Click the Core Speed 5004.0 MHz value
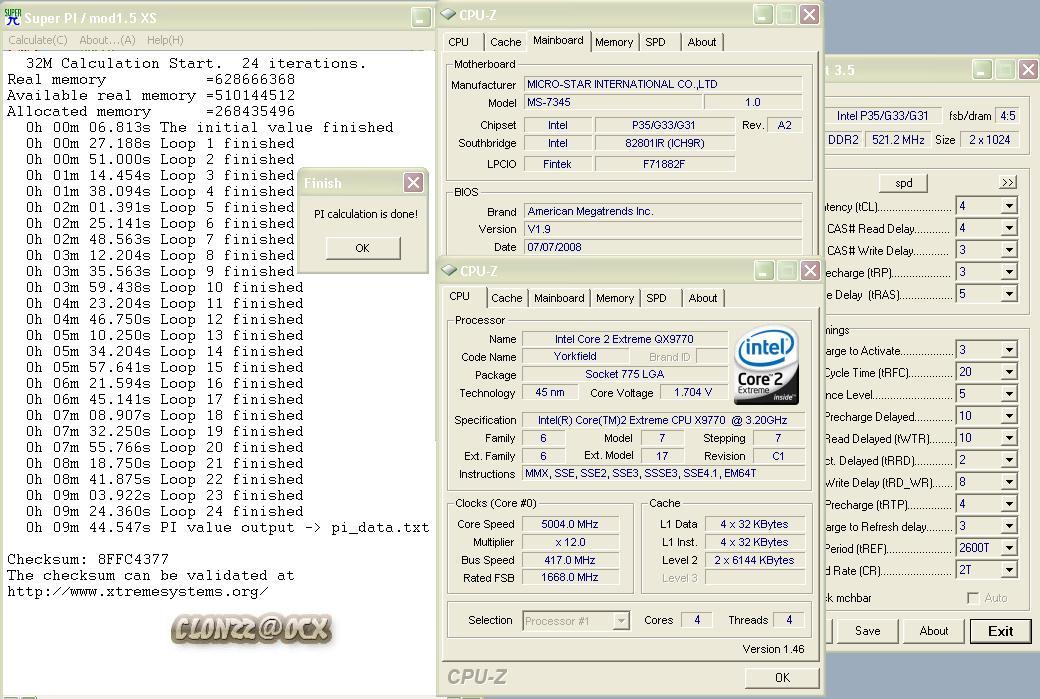This screenshot has width=1040, height=699. 570,524
